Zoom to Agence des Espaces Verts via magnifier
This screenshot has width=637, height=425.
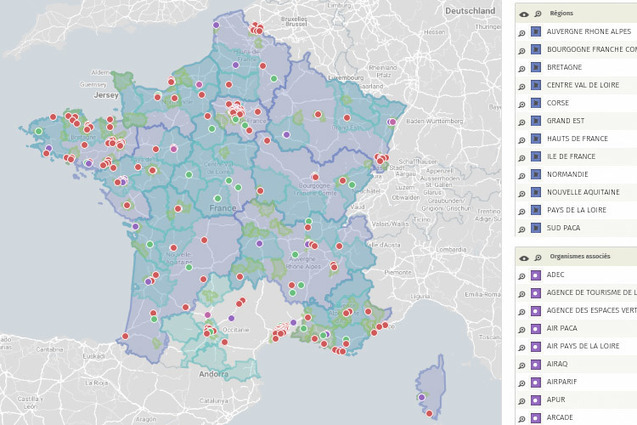[x=522, y=312]
